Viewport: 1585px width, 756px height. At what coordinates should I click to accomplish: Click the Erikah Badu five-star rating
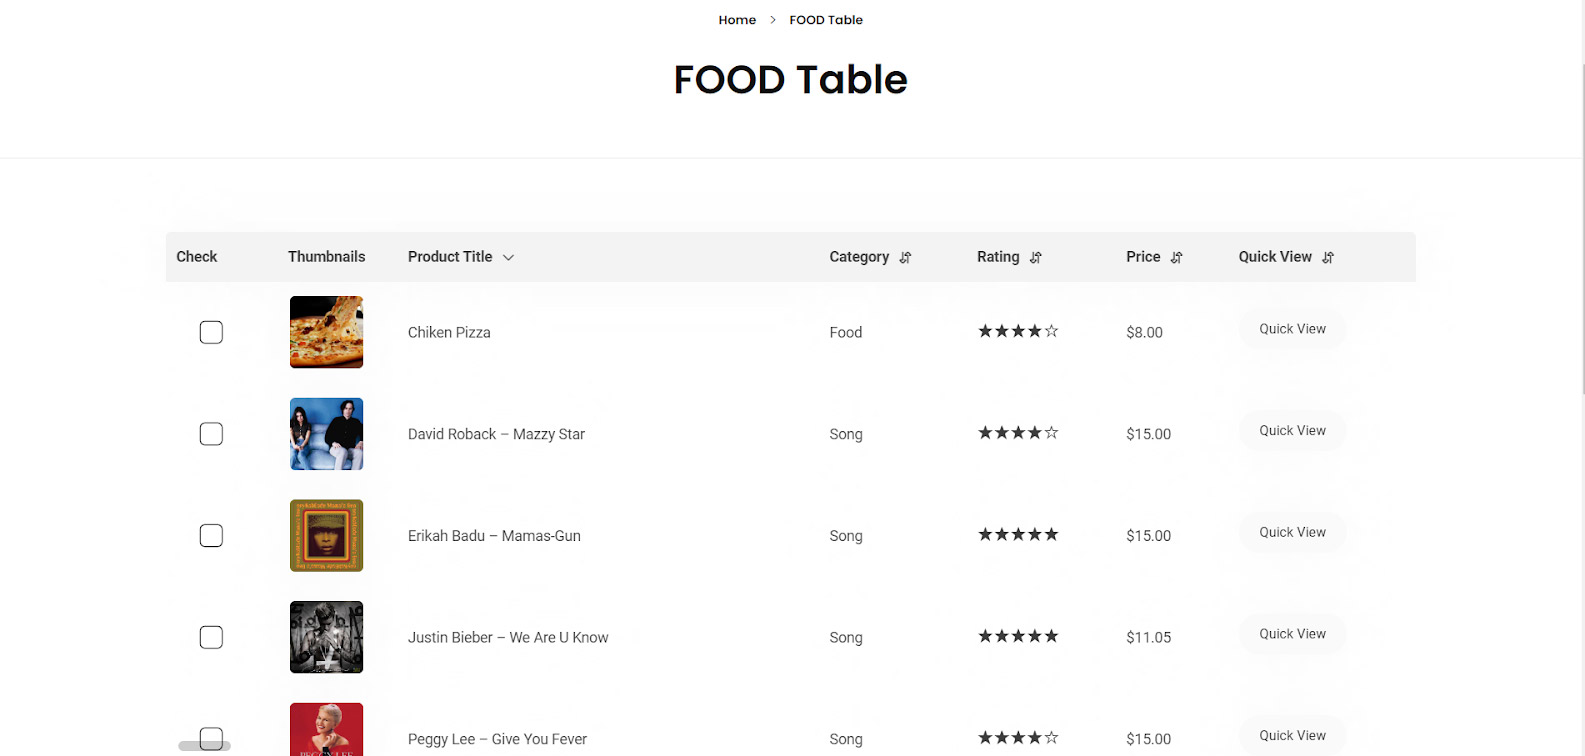click(1018, 535)
